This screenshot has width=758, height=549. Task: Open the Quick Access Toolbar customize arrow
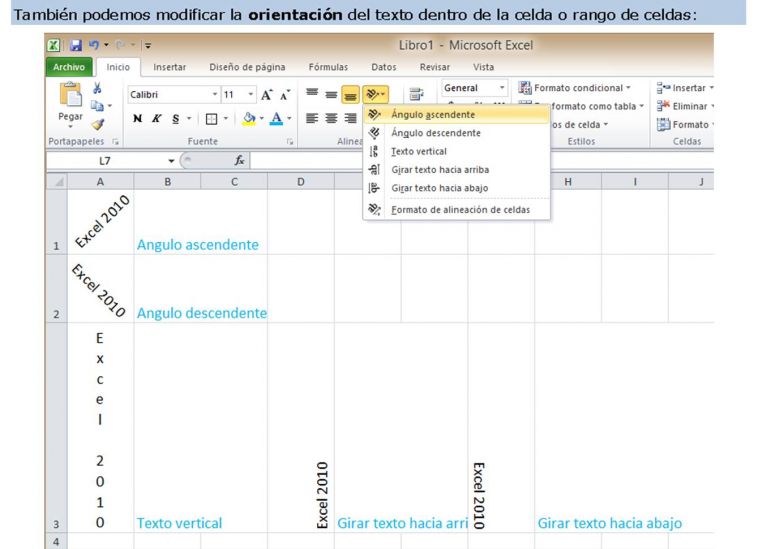[148, 46]
